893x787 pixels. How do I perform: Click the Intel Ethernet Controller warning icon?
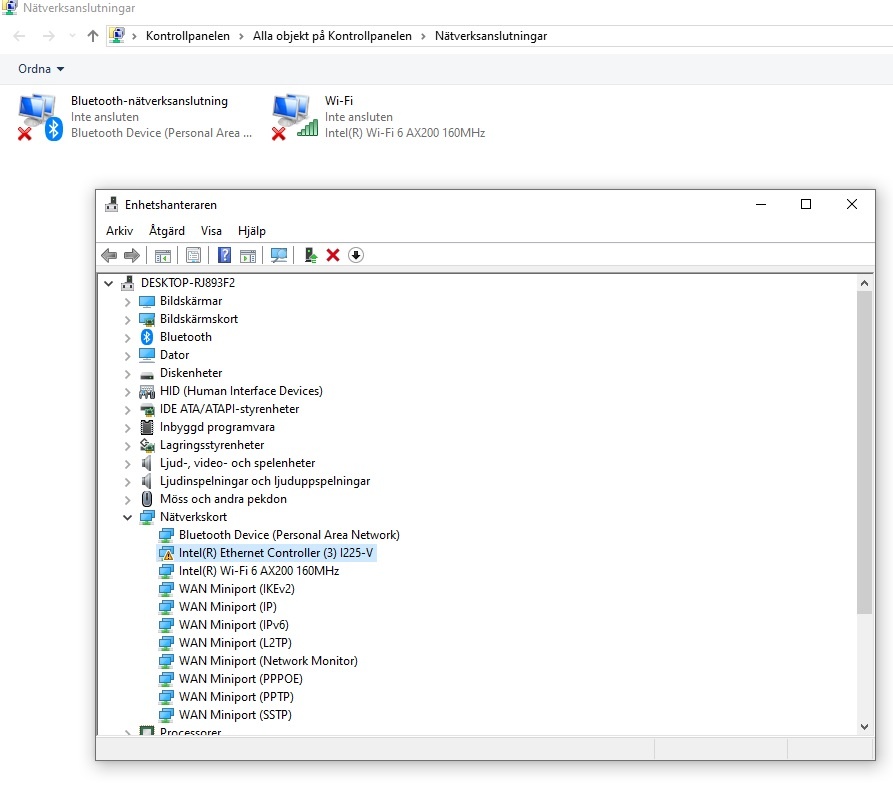pyautogui.click(x=166, y=553)
